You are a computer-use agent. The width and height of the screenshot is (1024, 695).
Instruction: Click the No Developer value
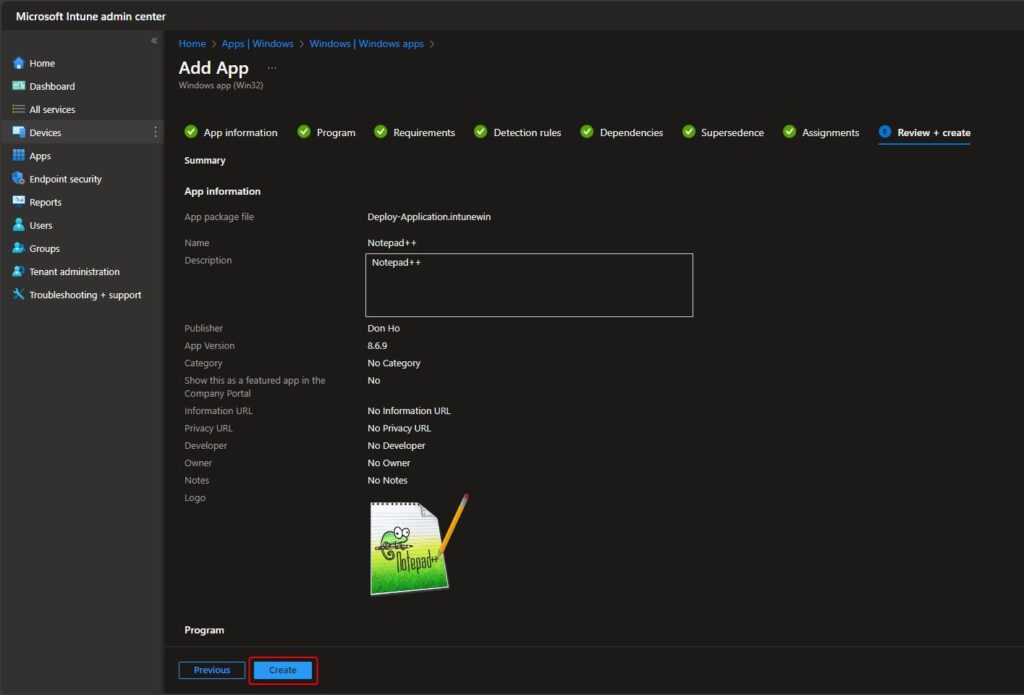[x=396, y=445]
